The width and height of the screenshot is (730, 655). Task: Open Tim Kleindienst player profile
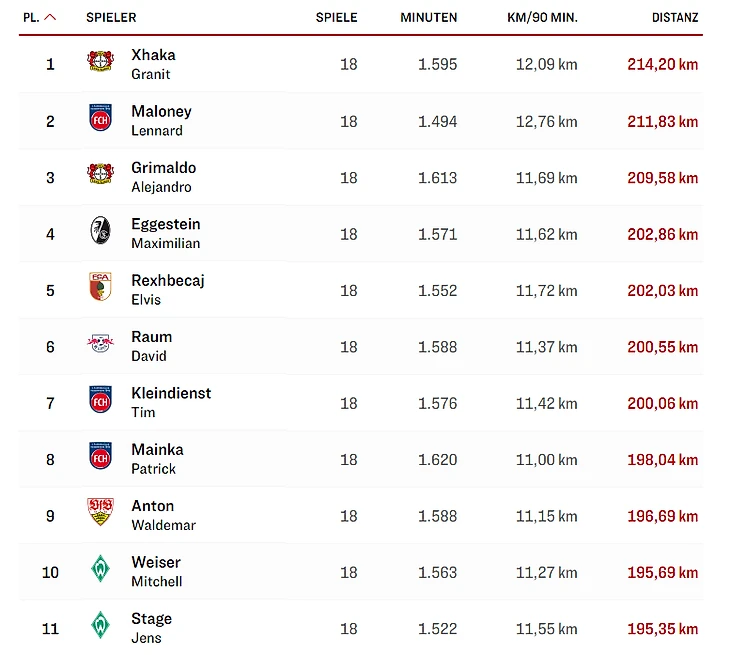tap(171, 402)
